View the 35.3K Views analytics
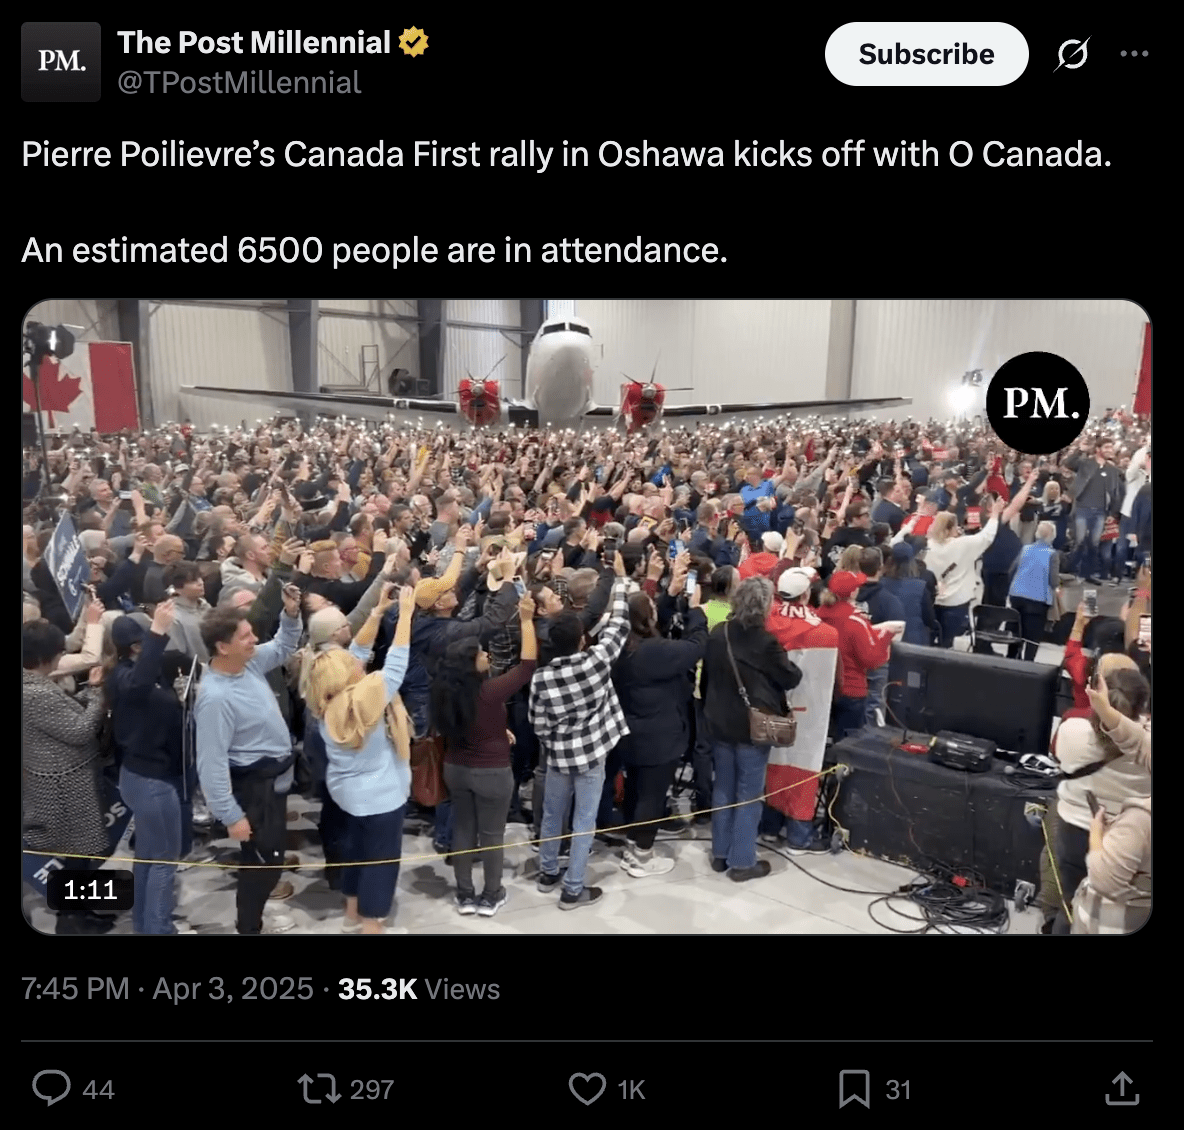Viewport: 1184px width, 1130px height. click(419, 989)
